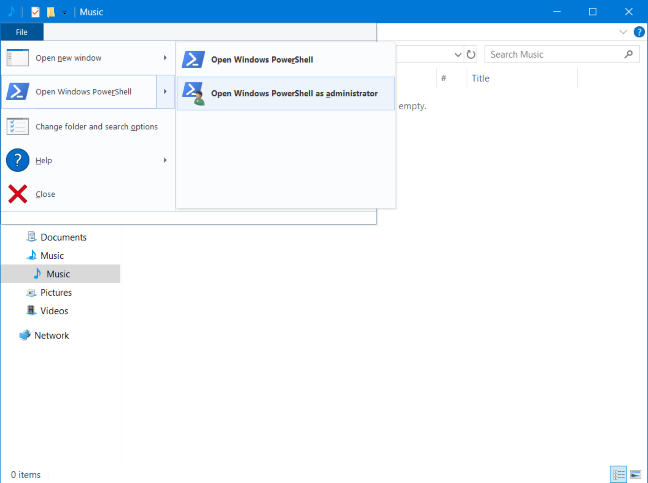This screenshot has width=648, height=483.
Task: Click the Search Music field
Action: pos(562,55)
